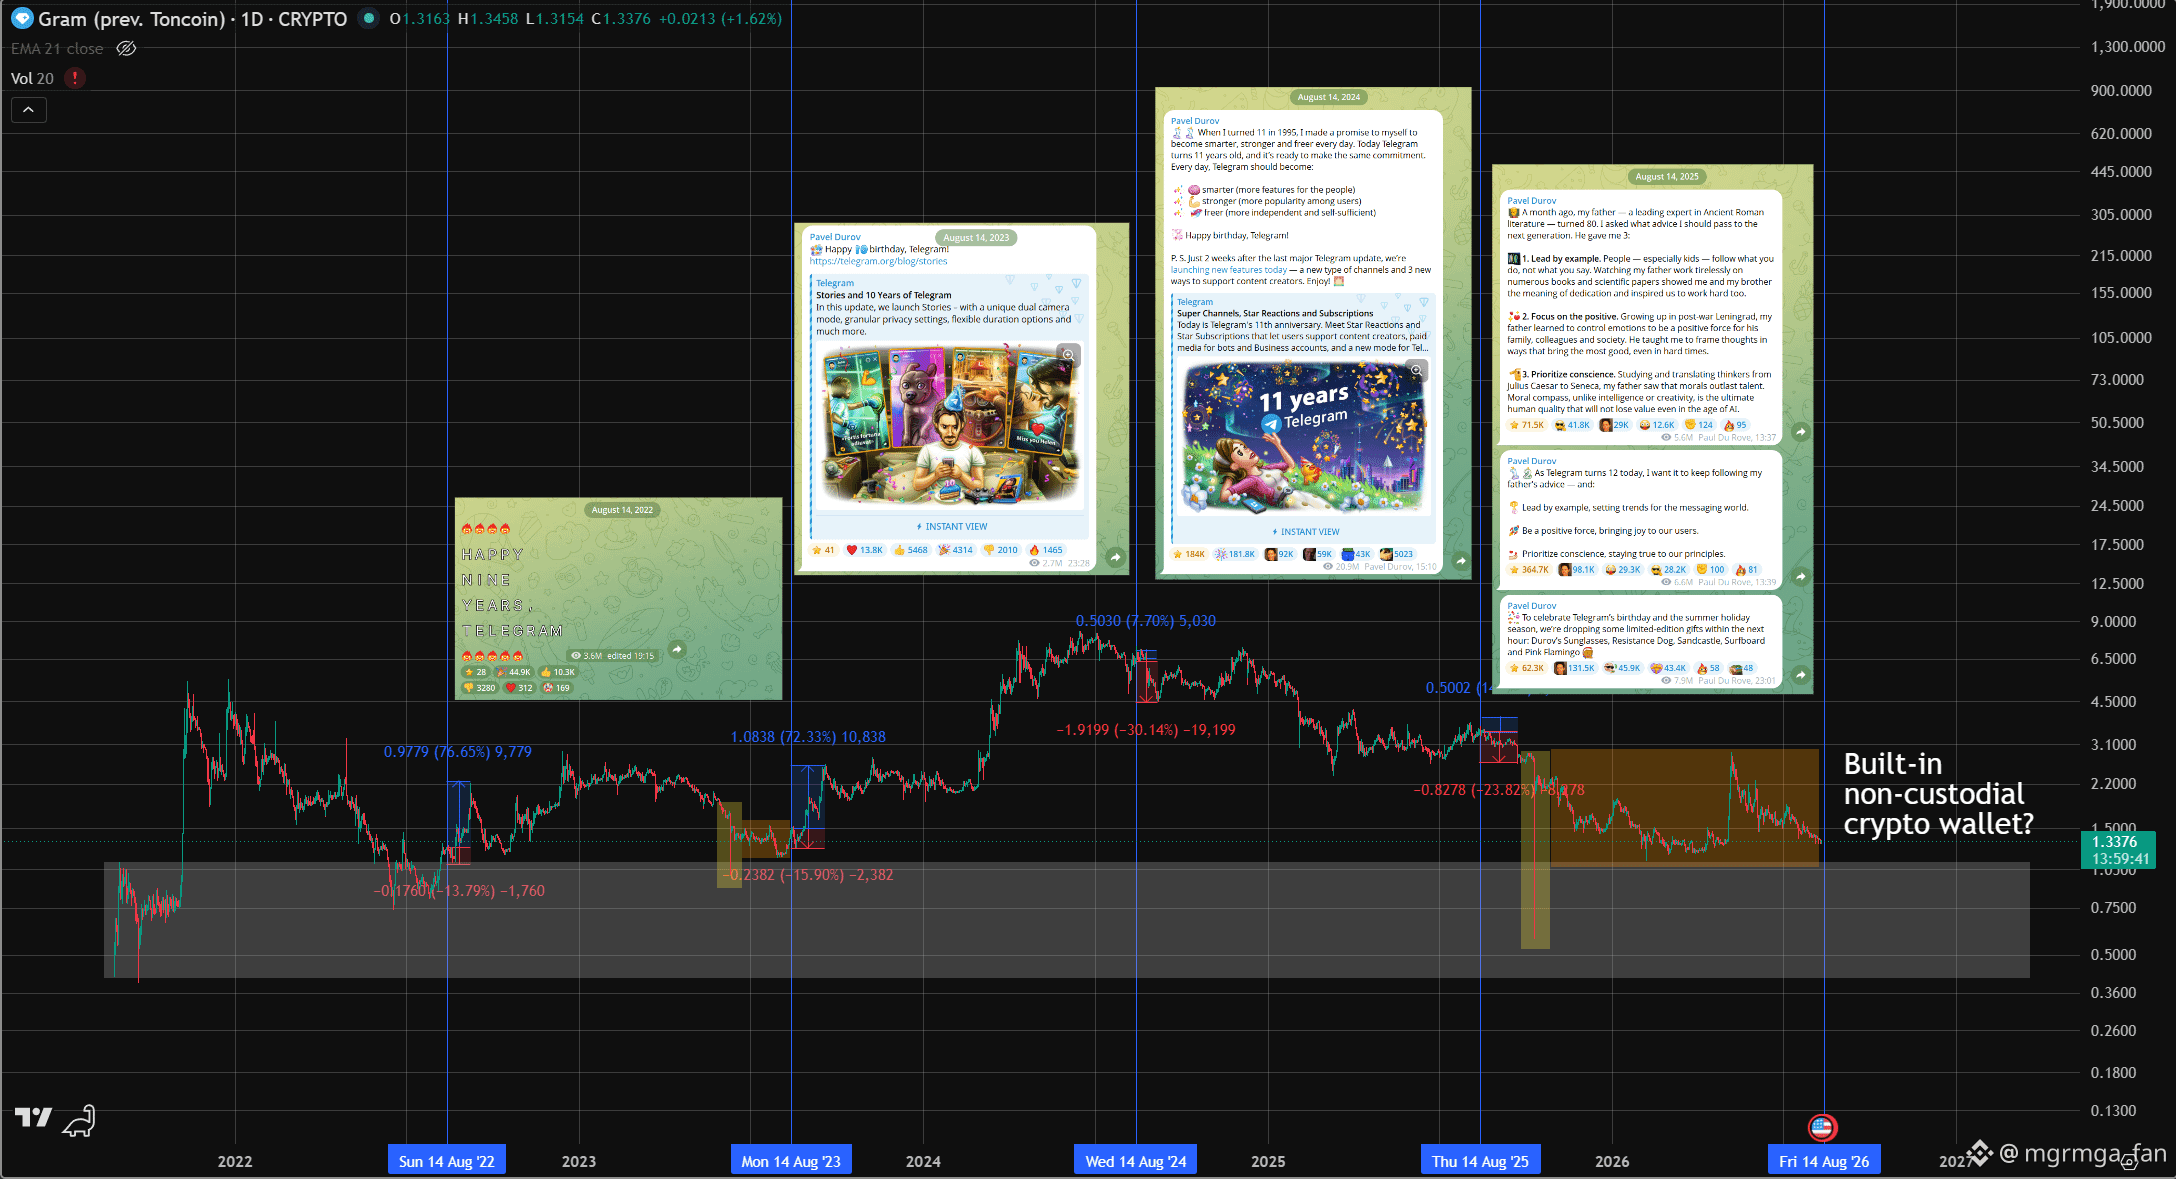
Task: Select the EMA 21 close indicator label
Action: pos(57,48)
